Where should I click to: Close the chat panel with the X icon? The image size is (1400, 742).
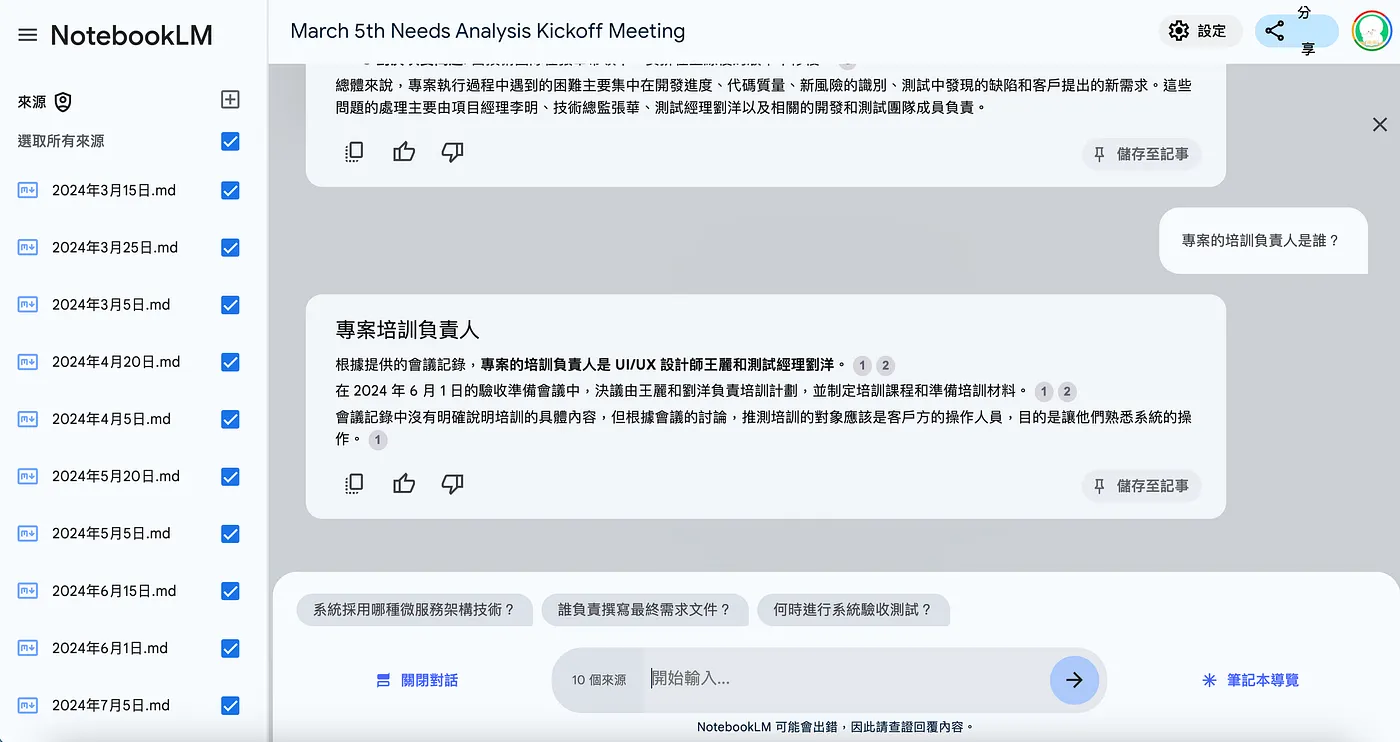click(1380, 125)
